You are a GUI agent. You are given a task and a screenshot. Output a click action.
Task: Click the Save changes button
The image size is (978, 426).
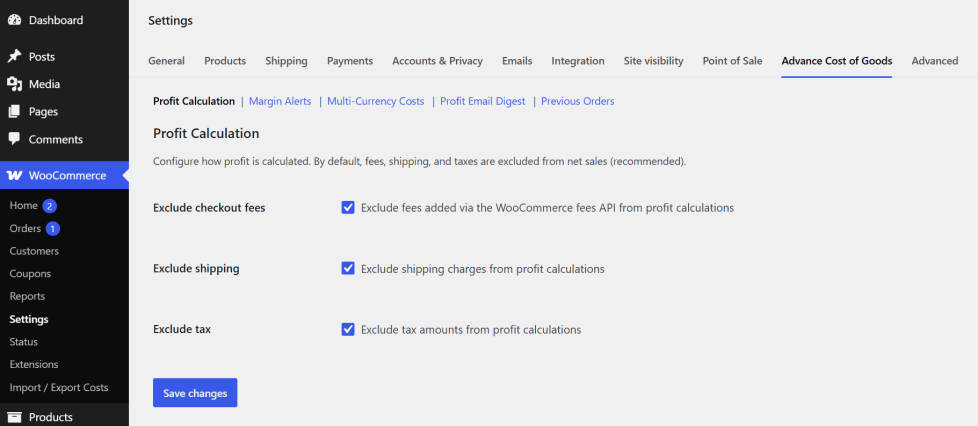[195, 393]
